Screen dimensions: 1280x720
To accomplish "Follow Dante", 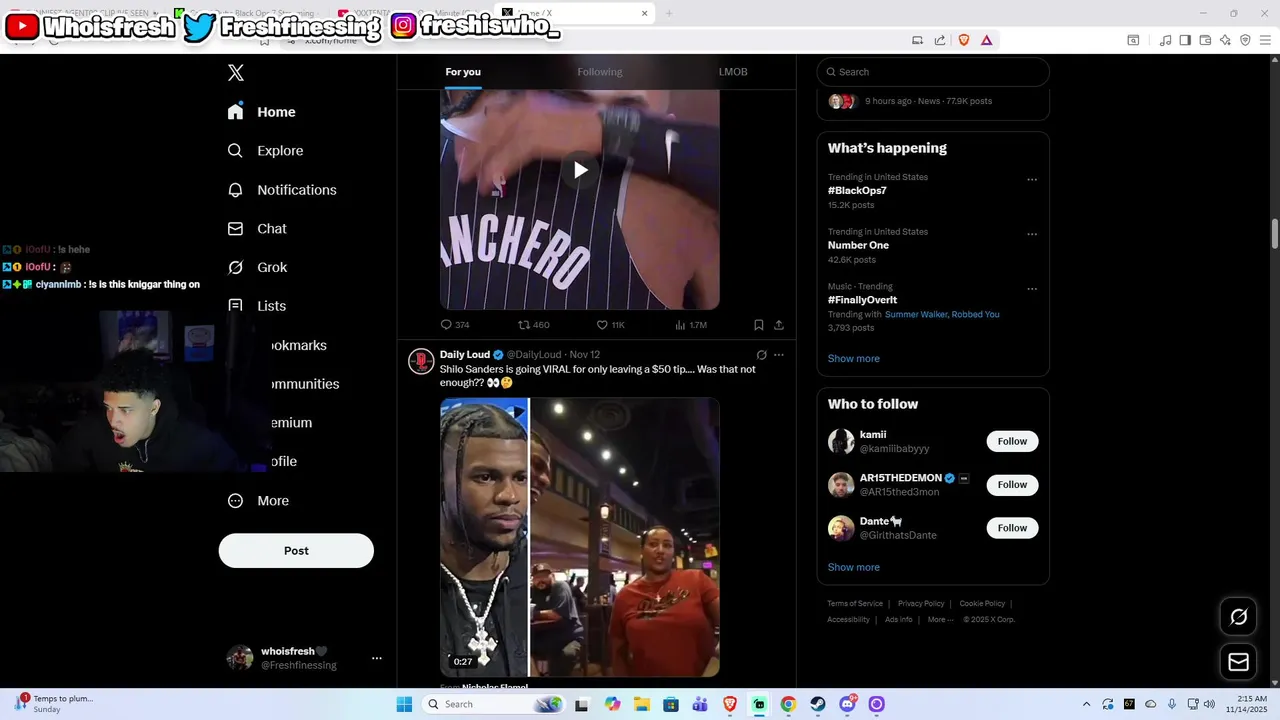I will pyautogui.click(x=1012, y=528).
